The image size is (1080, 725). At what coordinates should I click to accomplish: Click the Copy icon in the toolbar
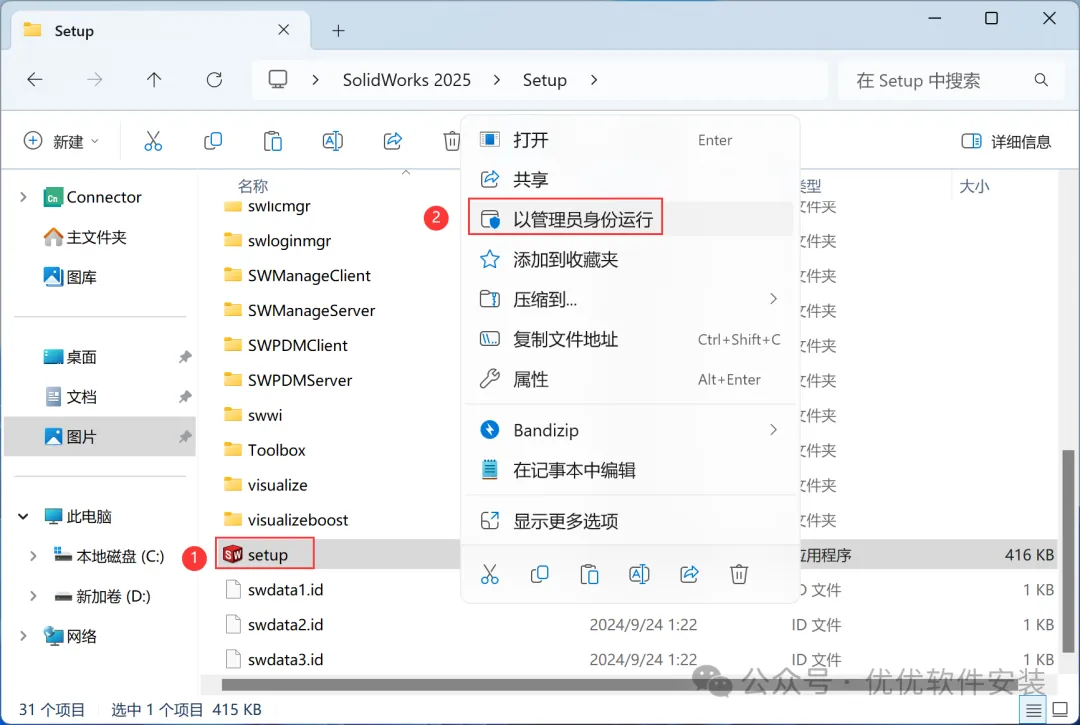(x=213, y=141)
